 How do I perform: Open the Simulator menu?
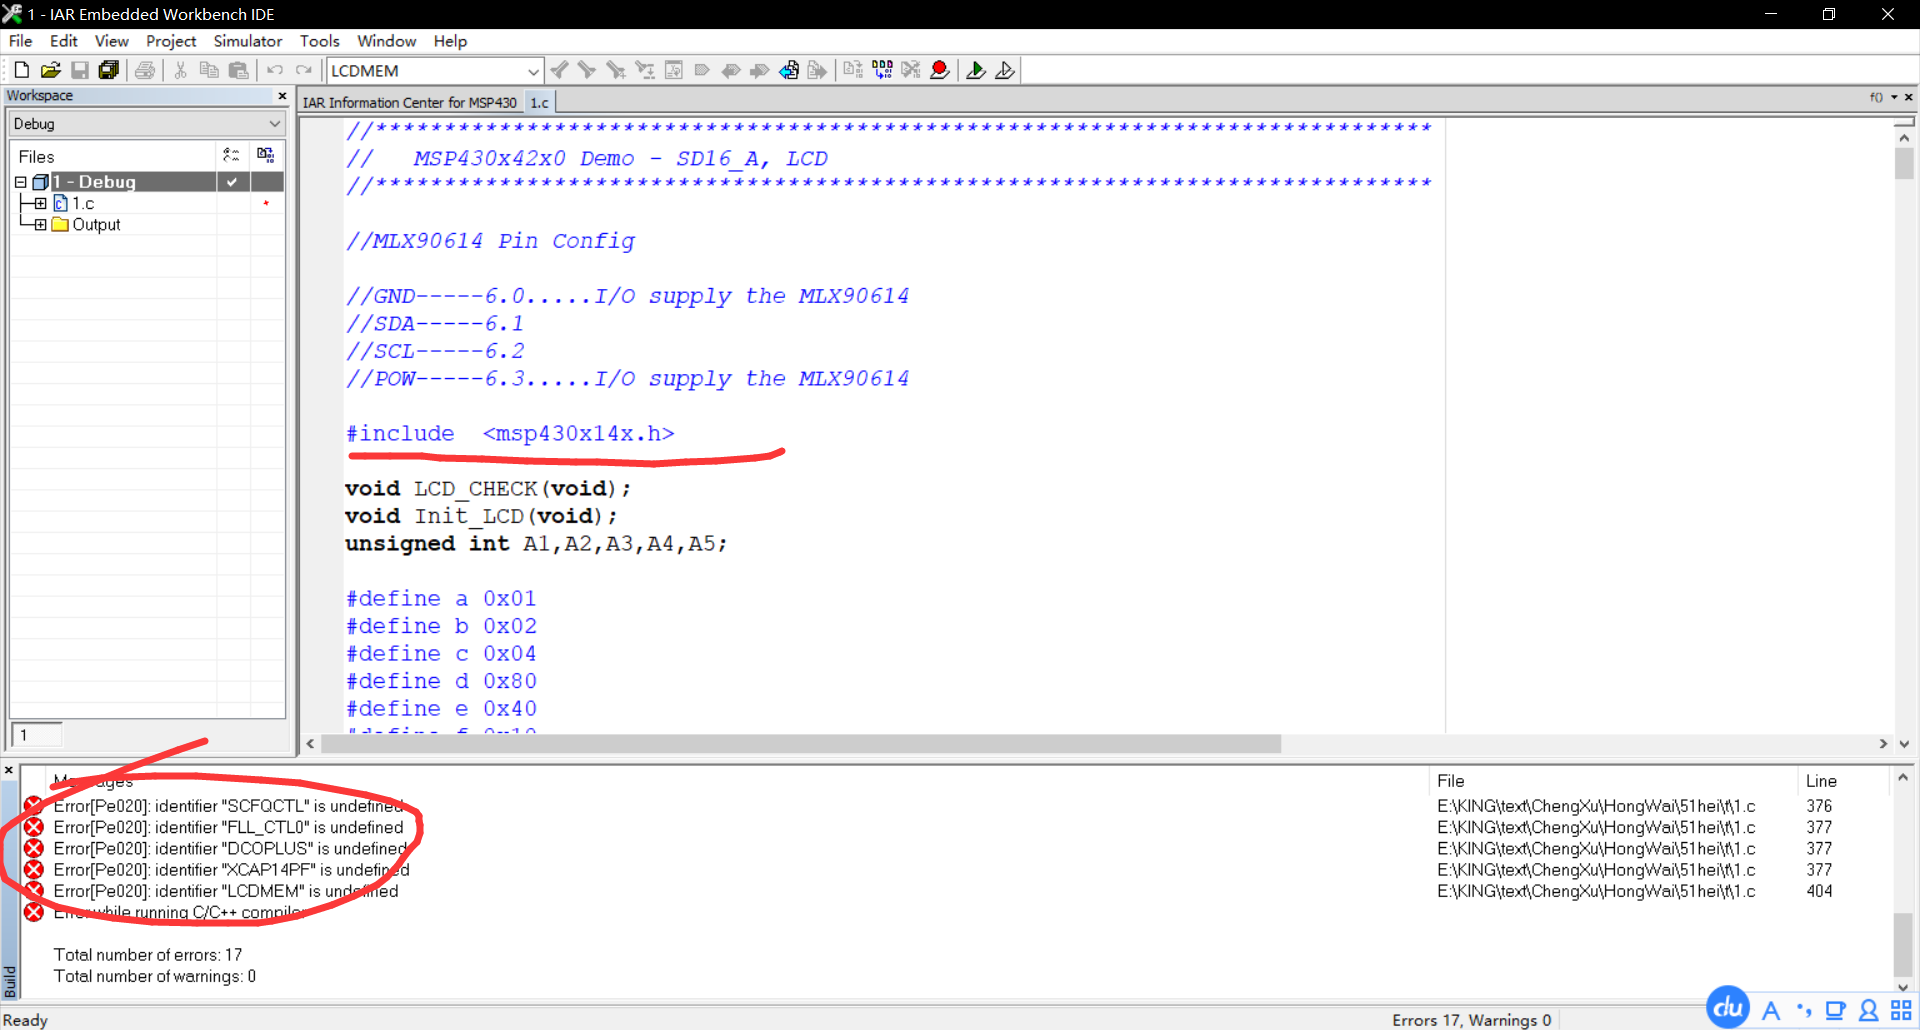pos(248,41)
